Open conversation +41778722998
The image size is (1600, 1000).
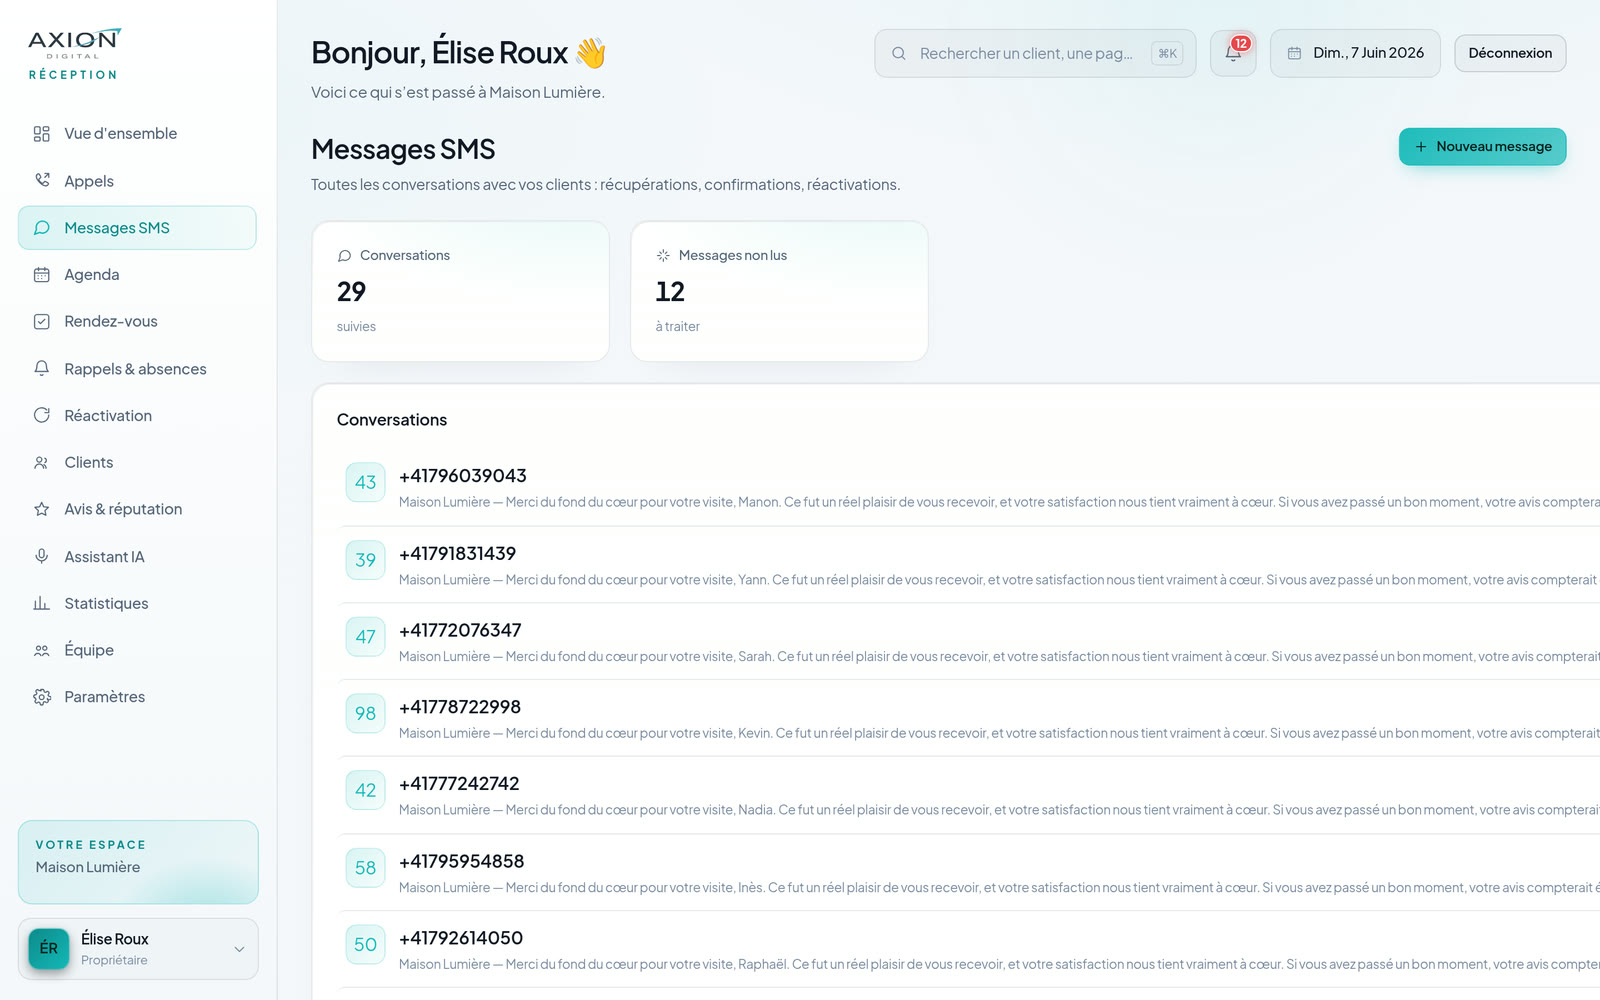click(968, 719)
